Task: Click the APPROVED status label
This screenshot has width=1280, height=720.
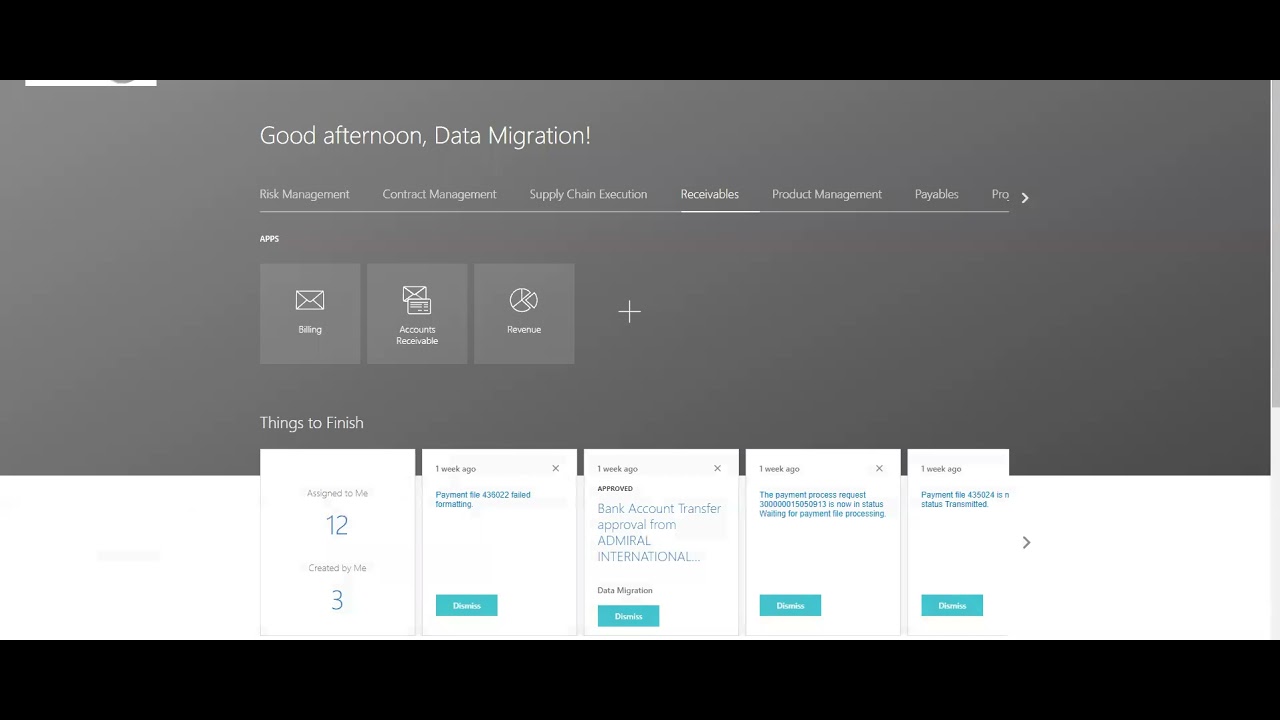Action: pos(615,489)
